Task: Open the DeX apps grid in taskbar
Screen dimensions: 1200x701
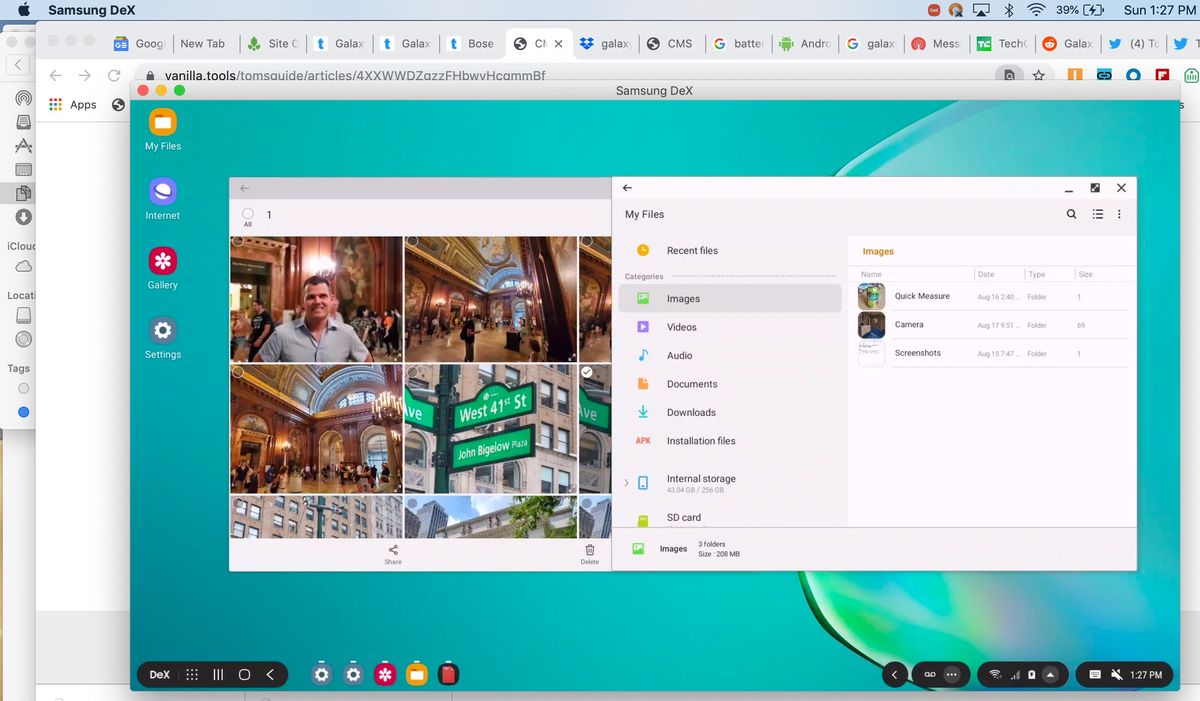Action: 192,675
